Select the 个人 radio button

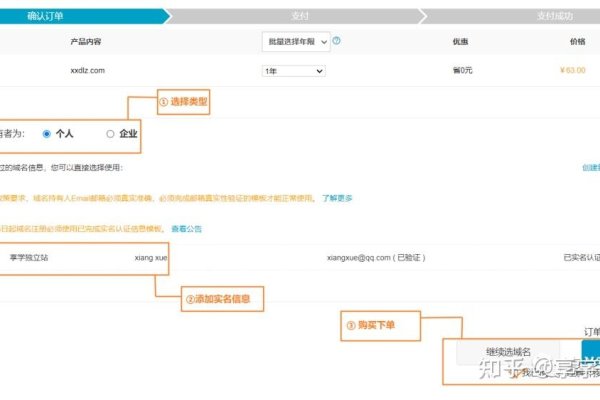pos(47,134)
